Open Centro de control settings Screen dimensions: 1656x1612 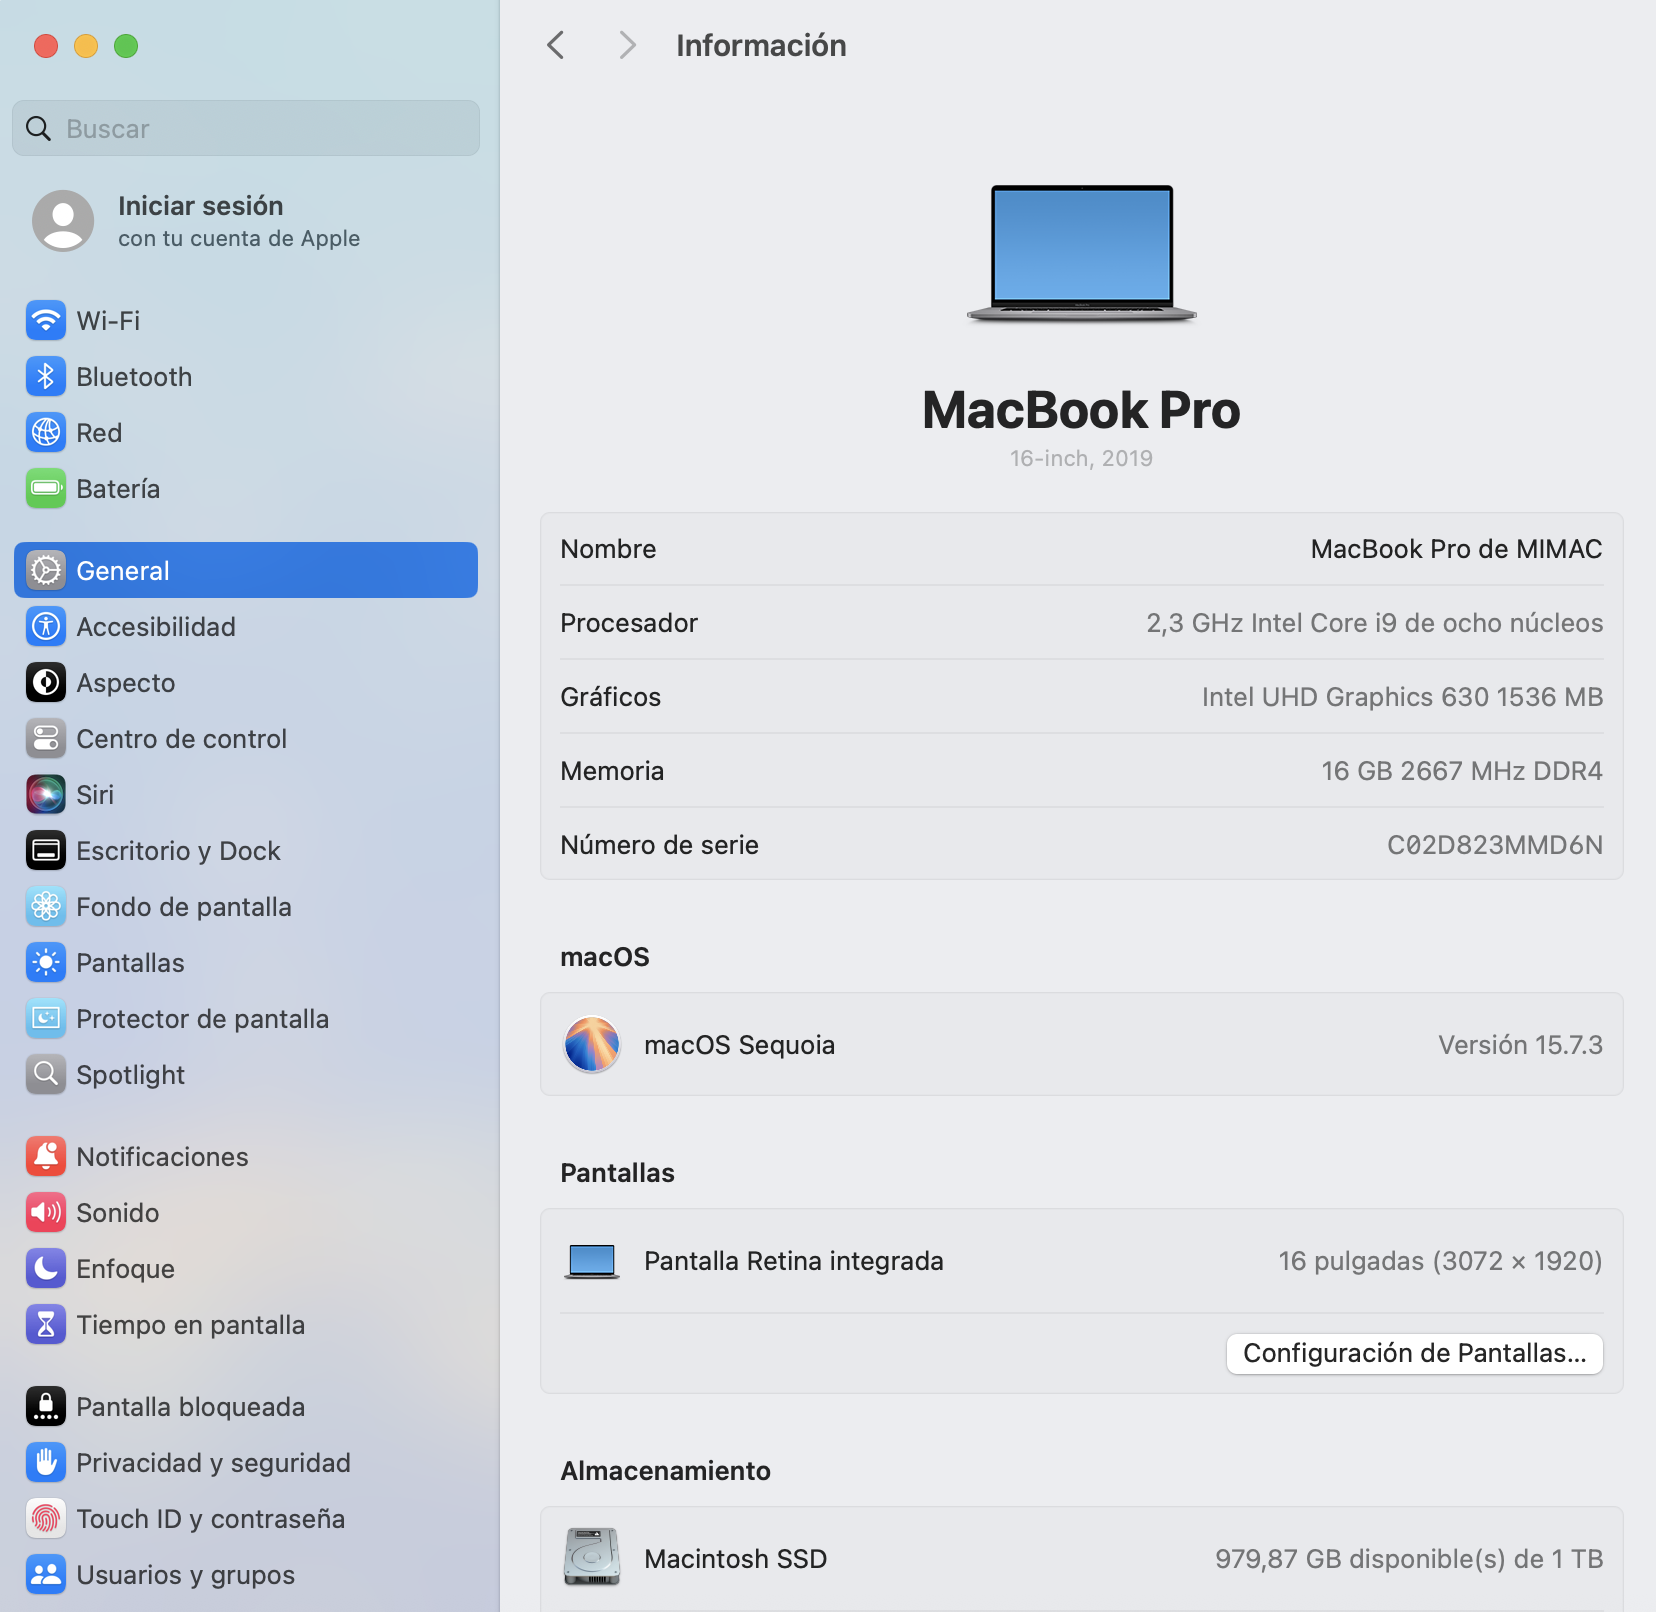click(x=181, y=739)
